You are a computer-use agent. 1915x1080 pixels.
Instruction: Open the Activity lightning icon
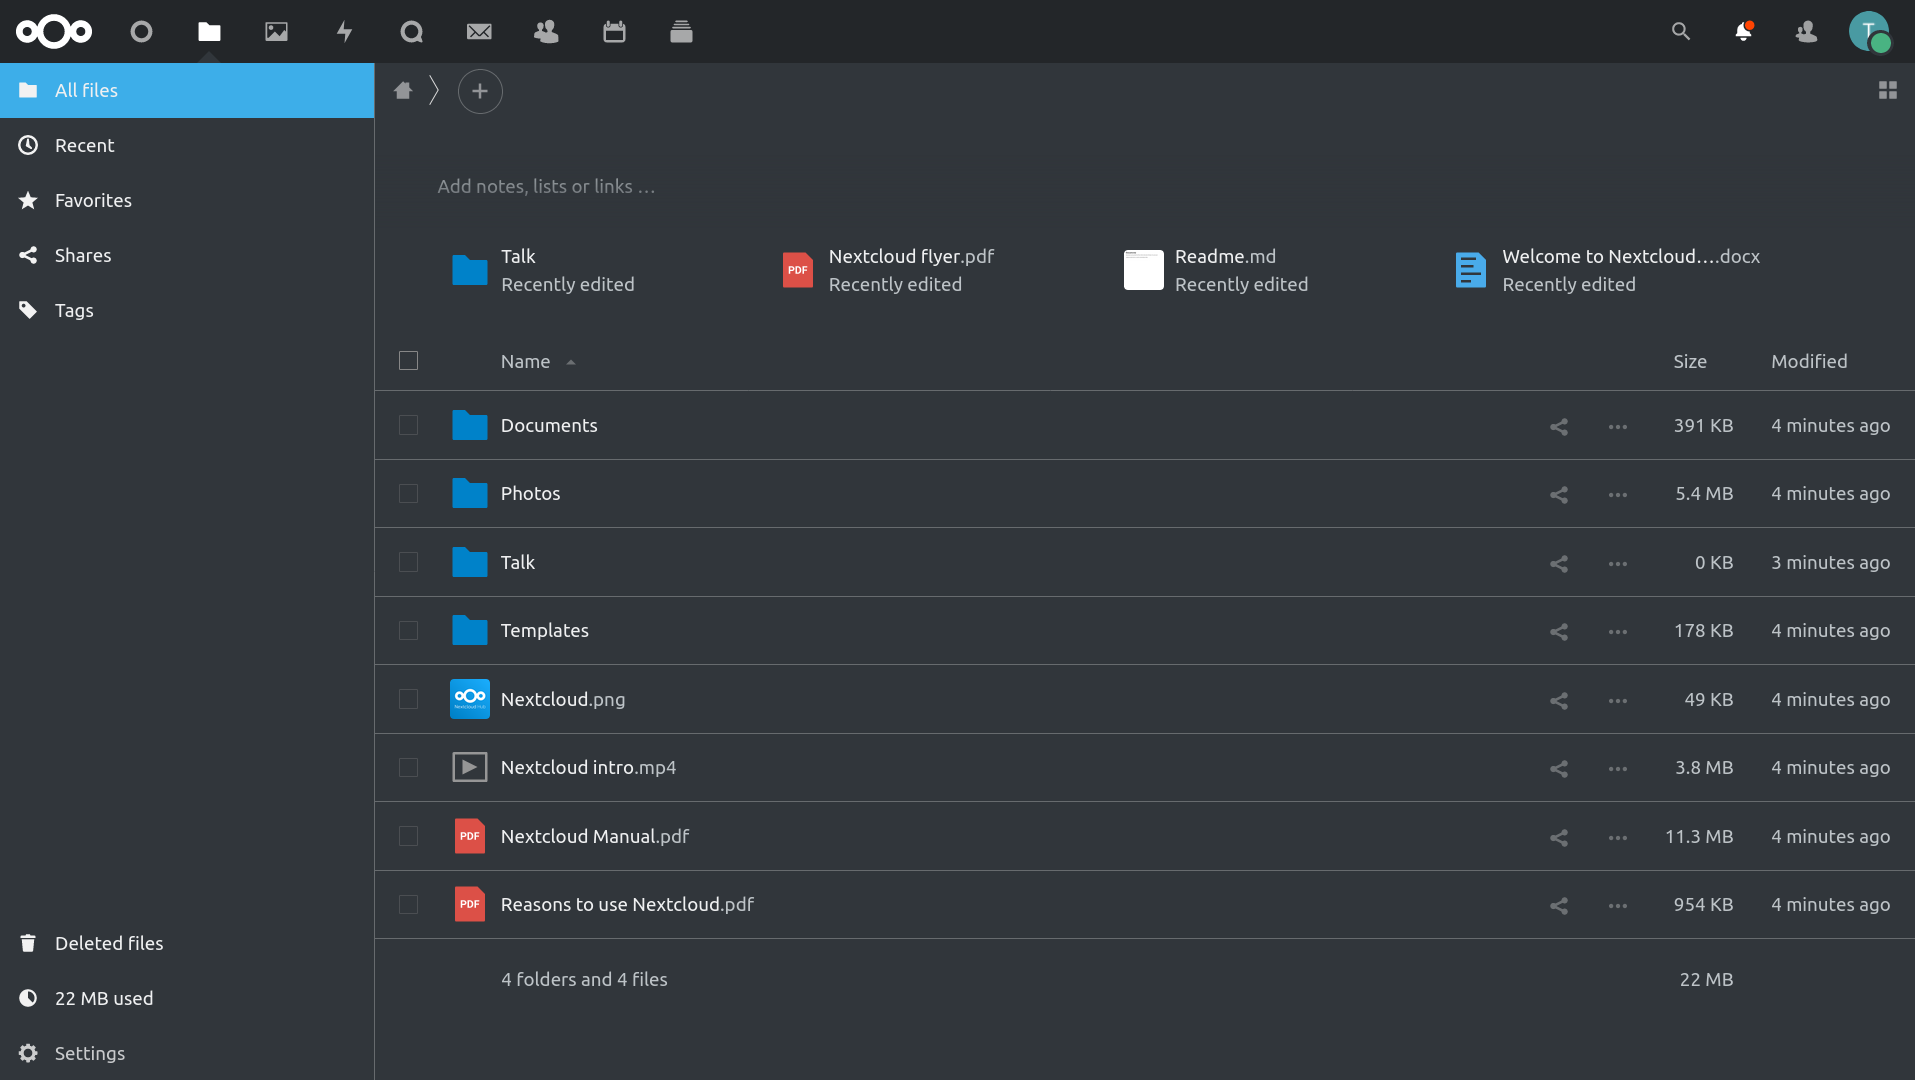coord(344,32)
